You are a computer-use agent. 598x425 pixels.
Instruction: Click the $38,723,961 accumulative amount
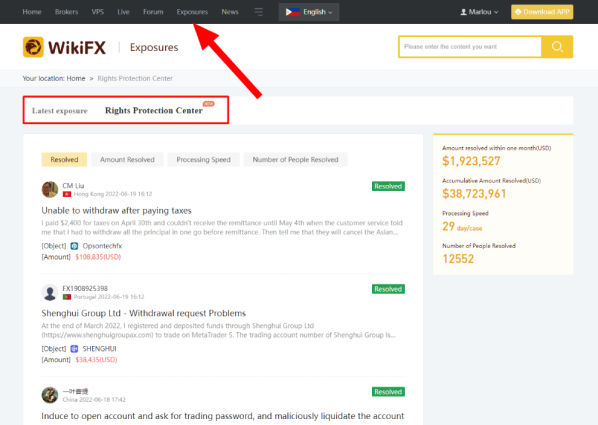(x=474, y=194)
